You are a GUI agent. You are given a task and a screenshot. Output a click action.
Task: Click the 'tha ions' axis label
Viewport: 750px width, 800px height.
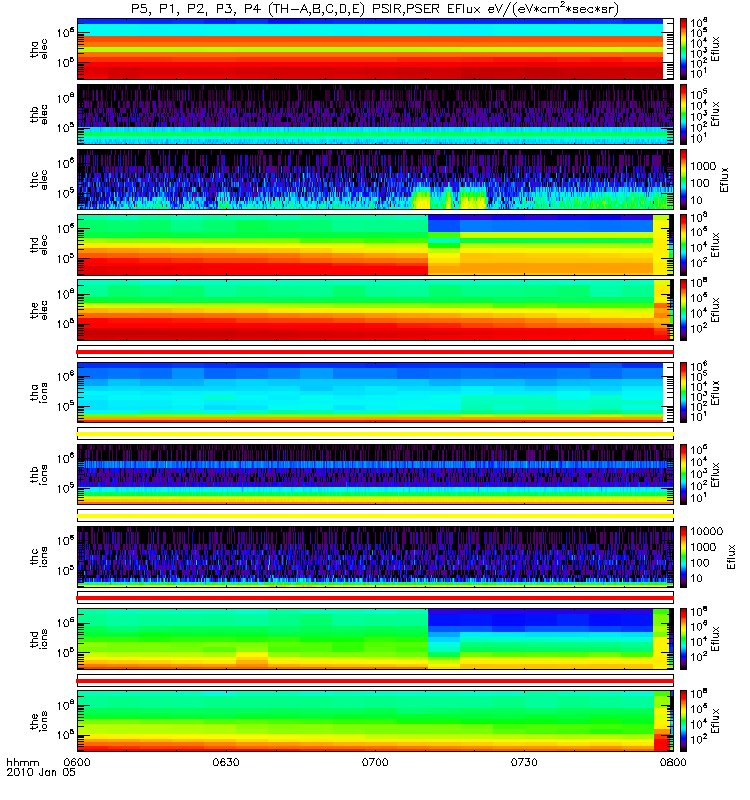[39, 392]
